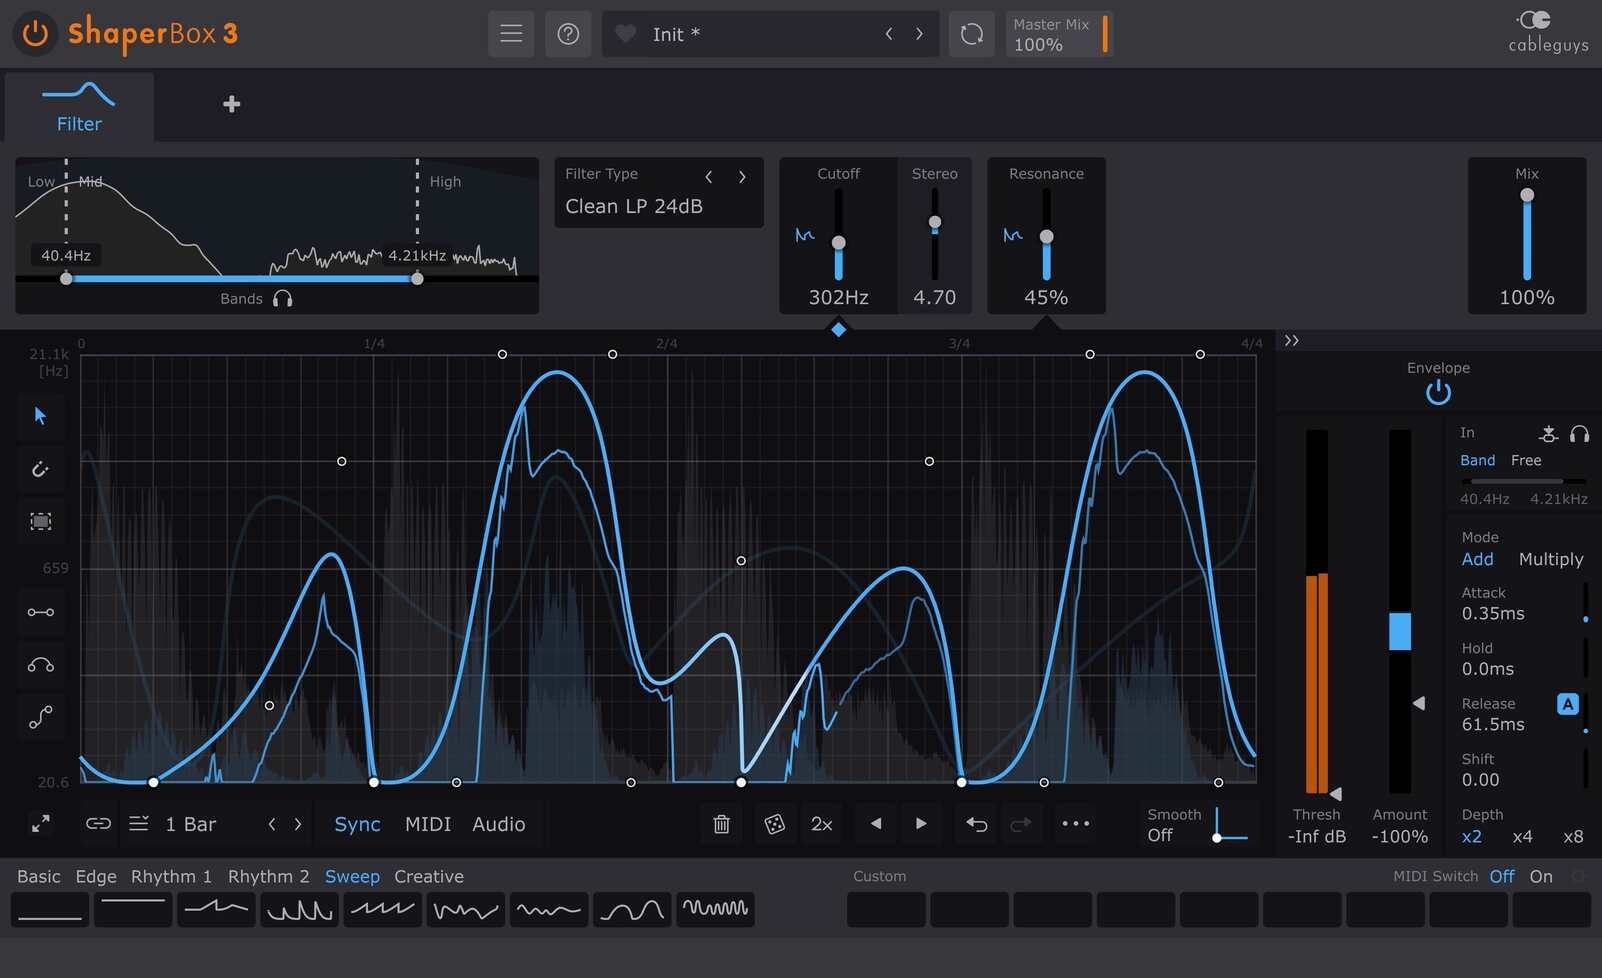Double the pattern using the 2x icon
Image resolution: width=1602 pixels, height=978 pixels.
point(821,823)
